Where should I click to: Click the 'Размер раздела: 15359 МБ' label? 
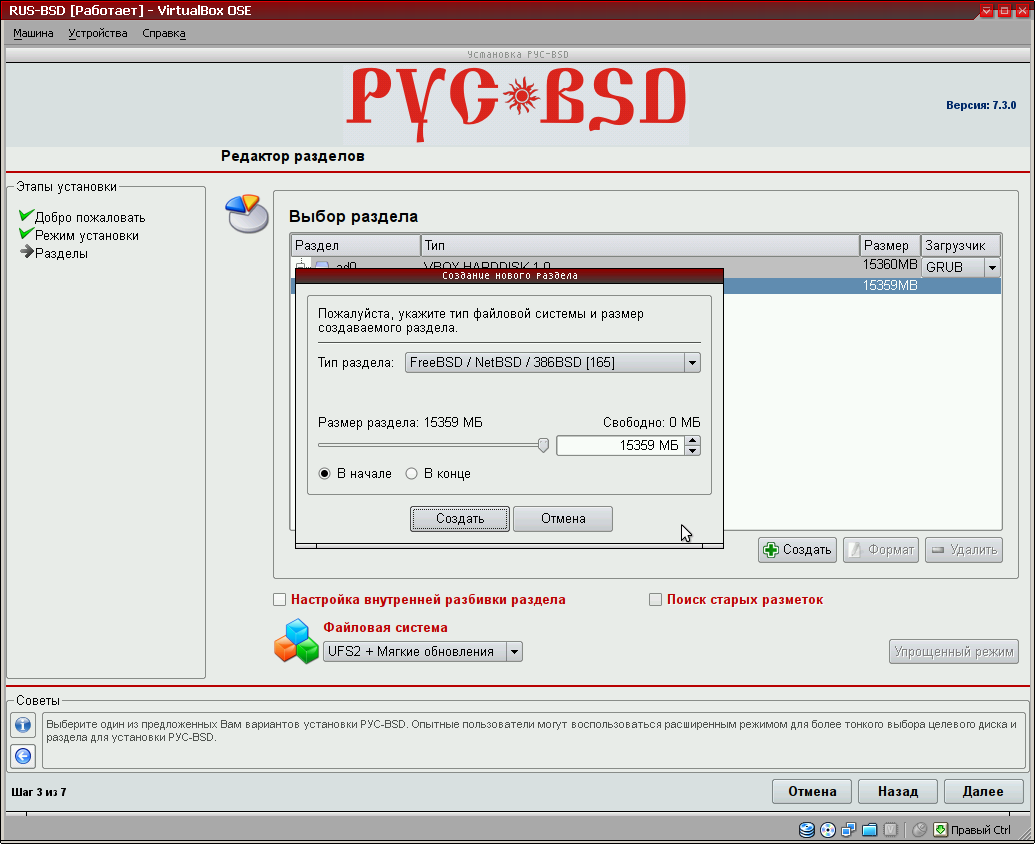tap(400, 422)
